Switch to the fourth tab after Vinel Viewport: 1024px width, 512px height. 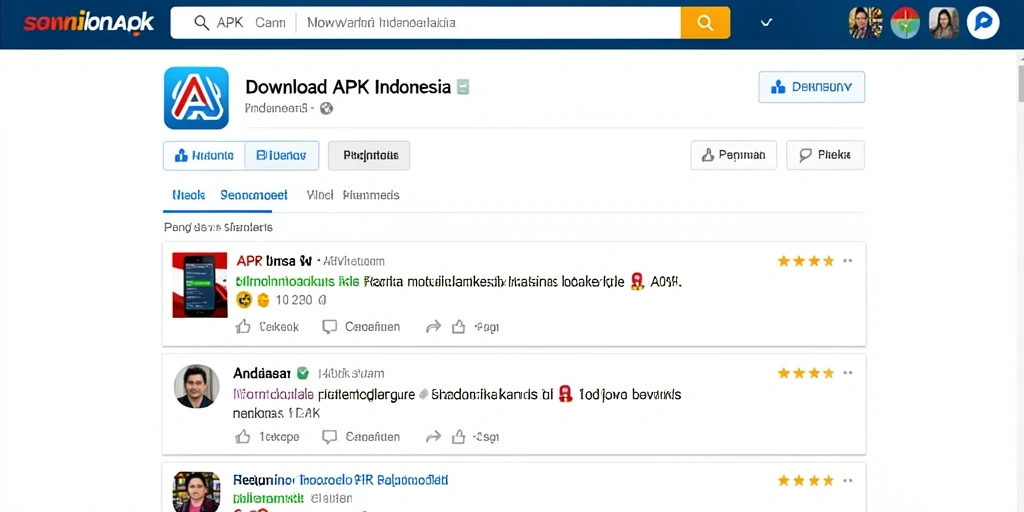coord(371,195)
